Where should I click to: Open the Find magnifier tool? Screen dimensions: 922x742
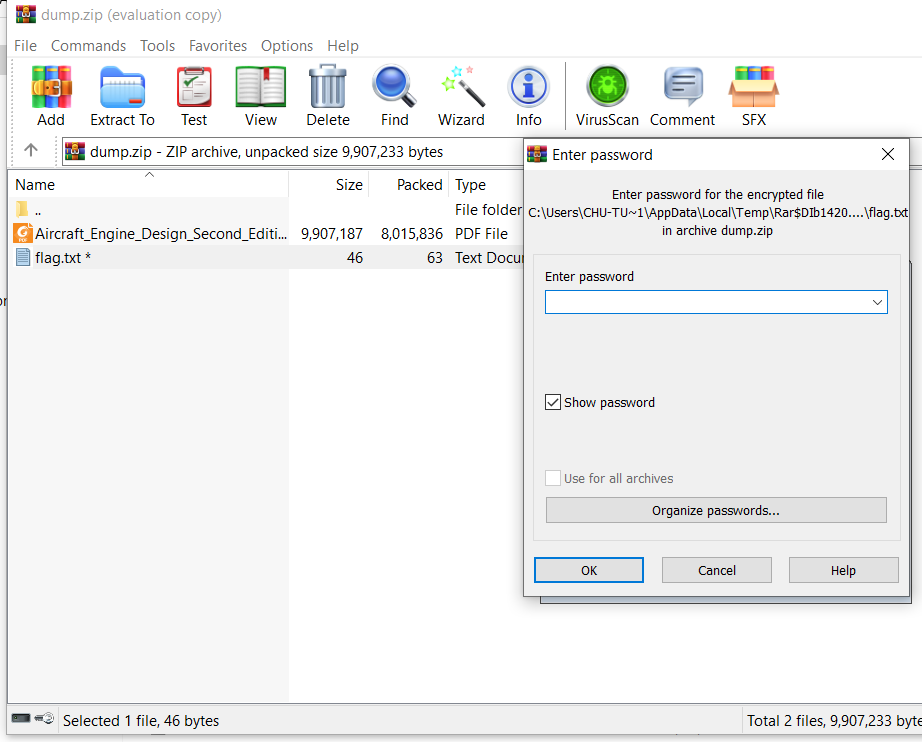pyautogui.click(x=394, y=86)
